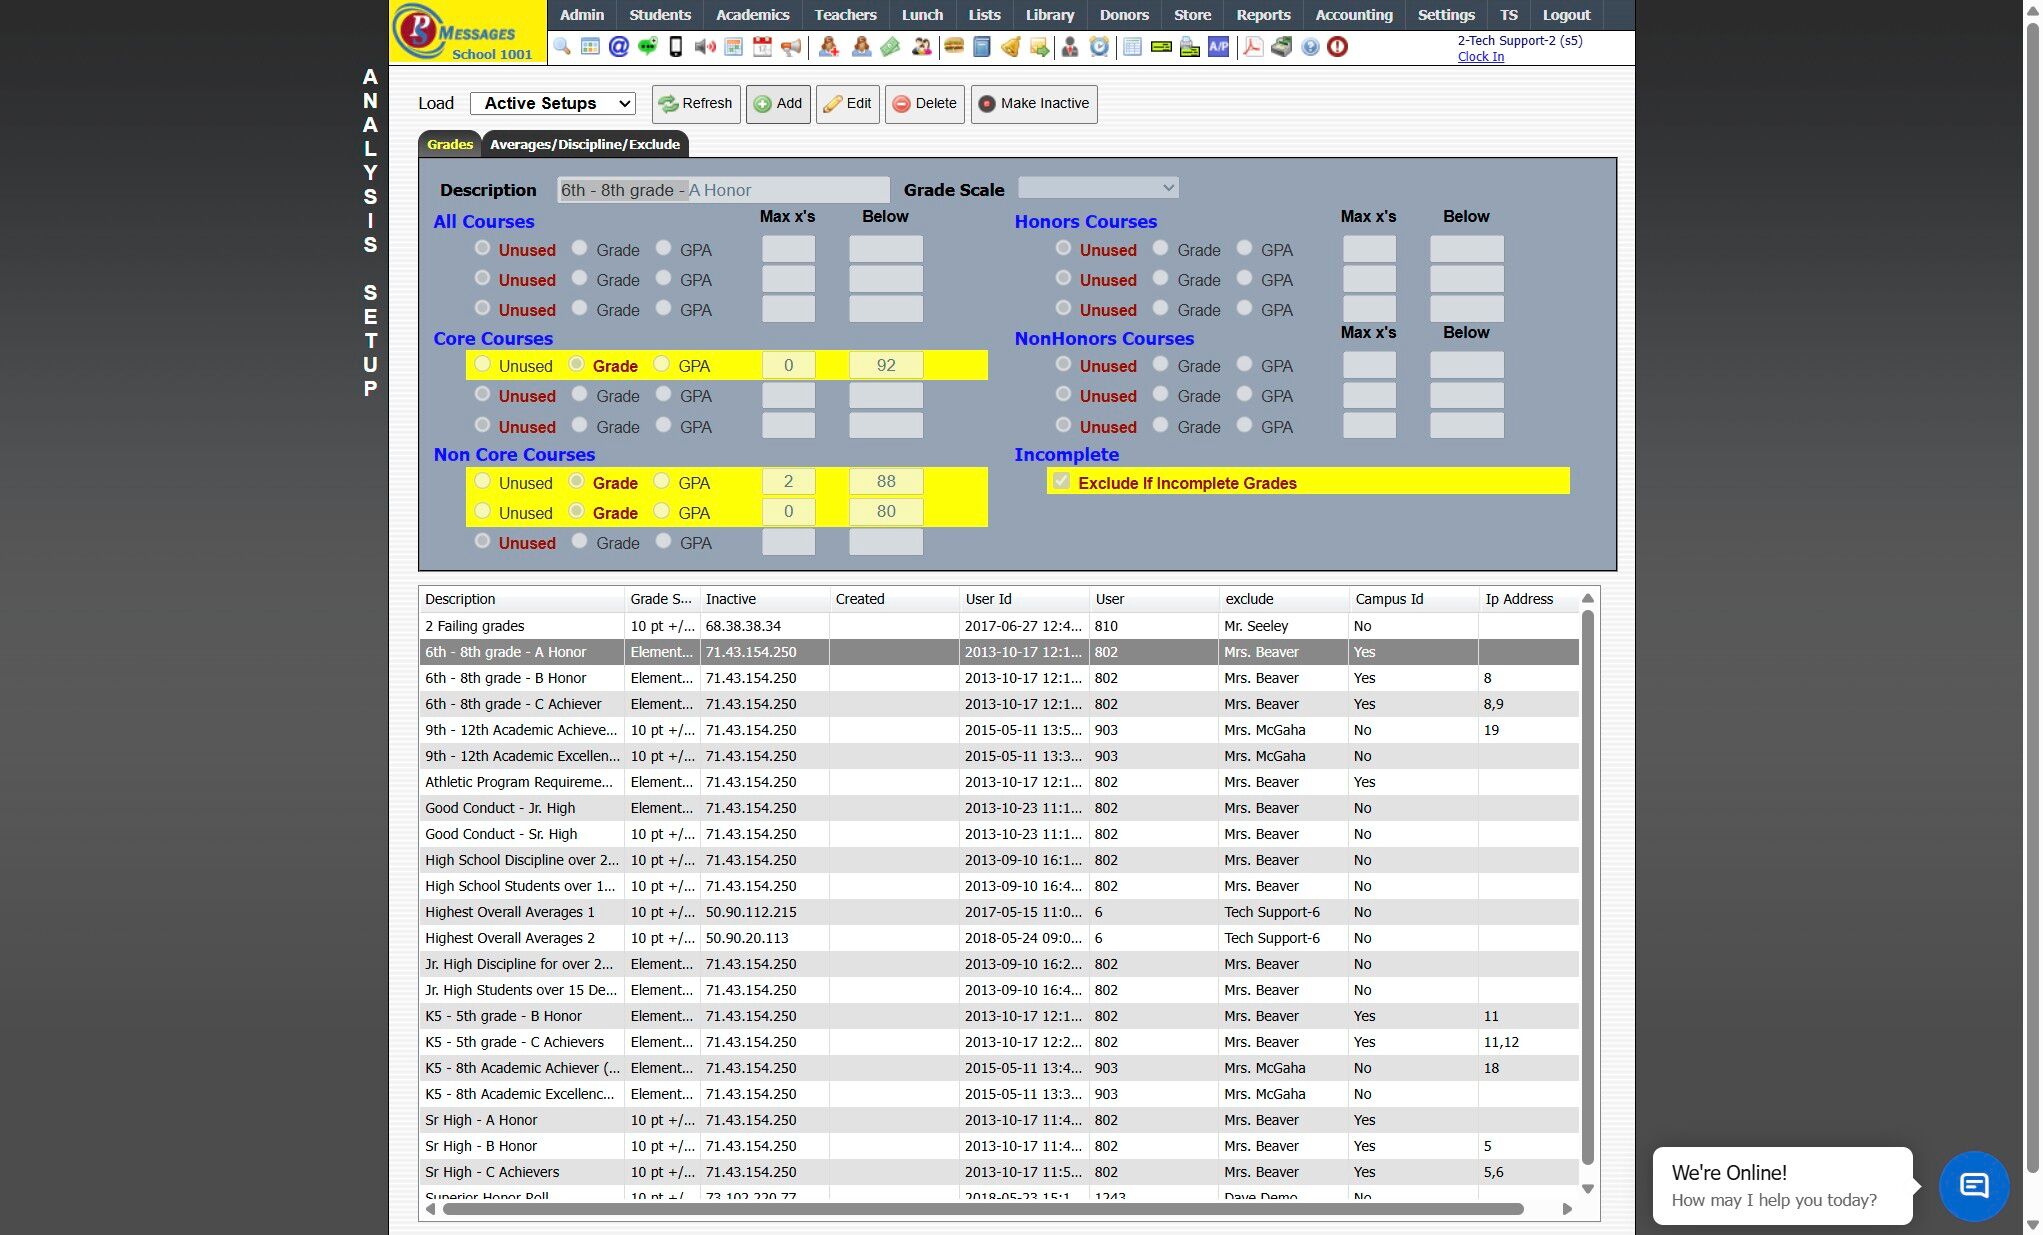Click the Make Inactive button
The width and height of the screenshot is (2043, 1235).
pos(1033,103)
